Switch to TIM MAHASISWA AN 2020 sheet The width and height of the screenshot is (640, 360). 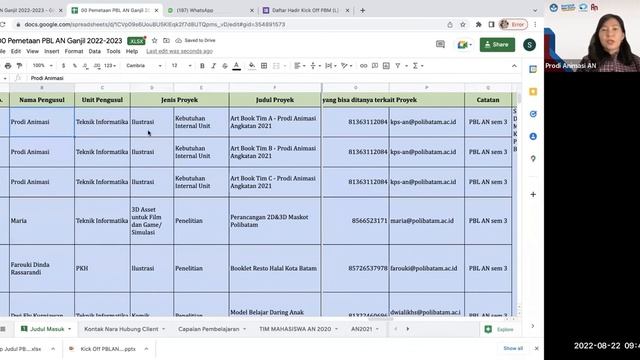295,329
